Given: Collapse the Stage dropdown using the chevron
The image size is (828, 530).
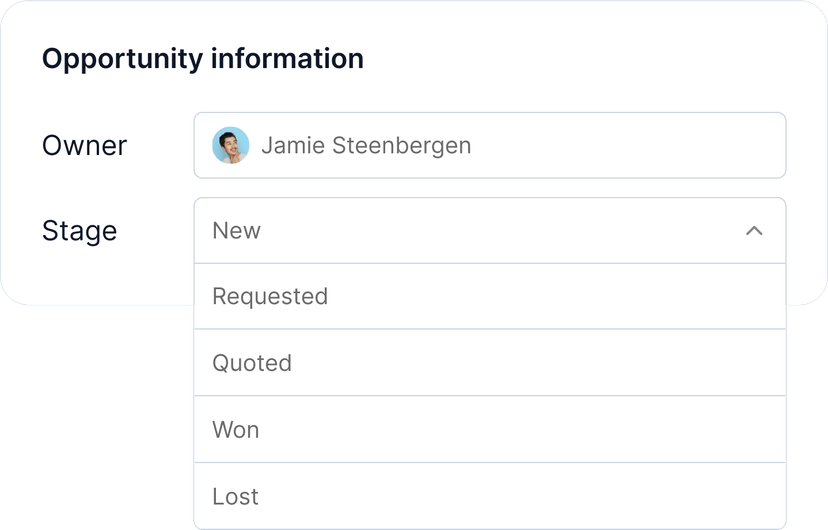Looking at the screenshot, I should (x=754, y=231).
